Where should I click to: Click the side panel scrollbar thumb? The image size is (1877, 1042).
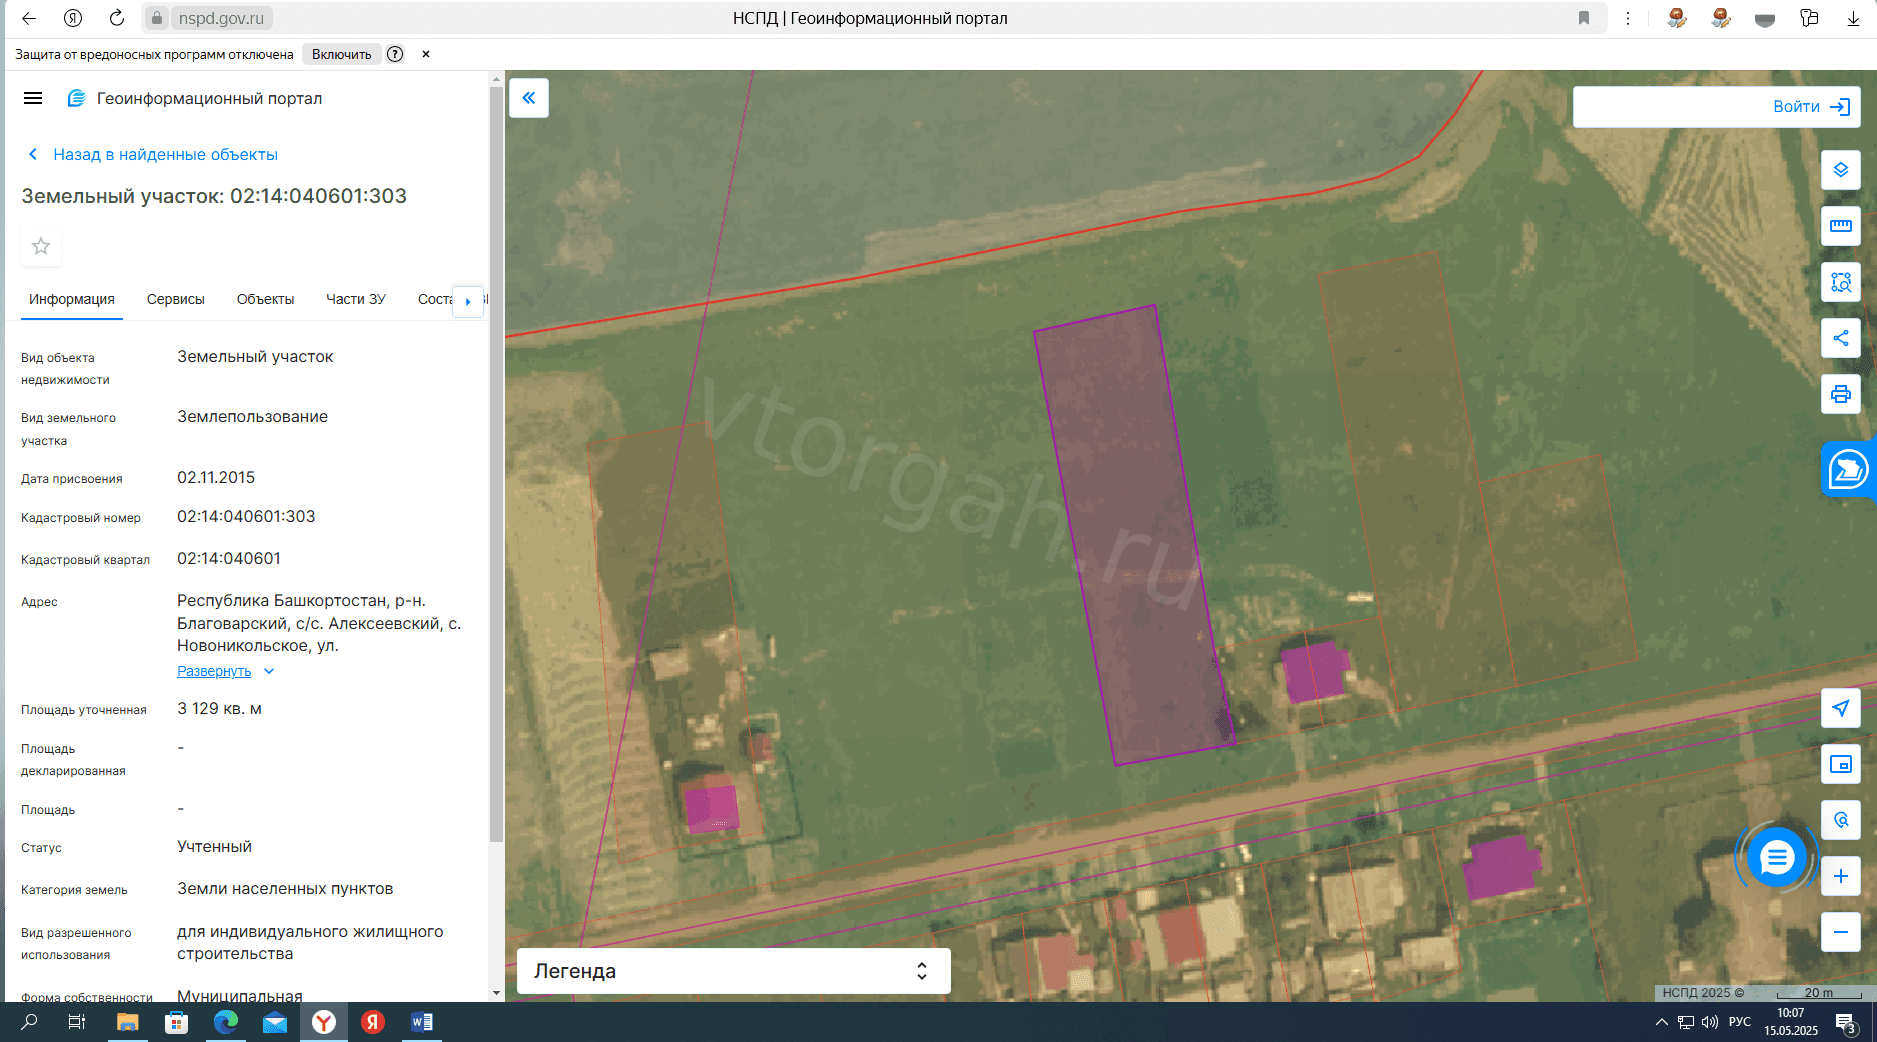496,465
